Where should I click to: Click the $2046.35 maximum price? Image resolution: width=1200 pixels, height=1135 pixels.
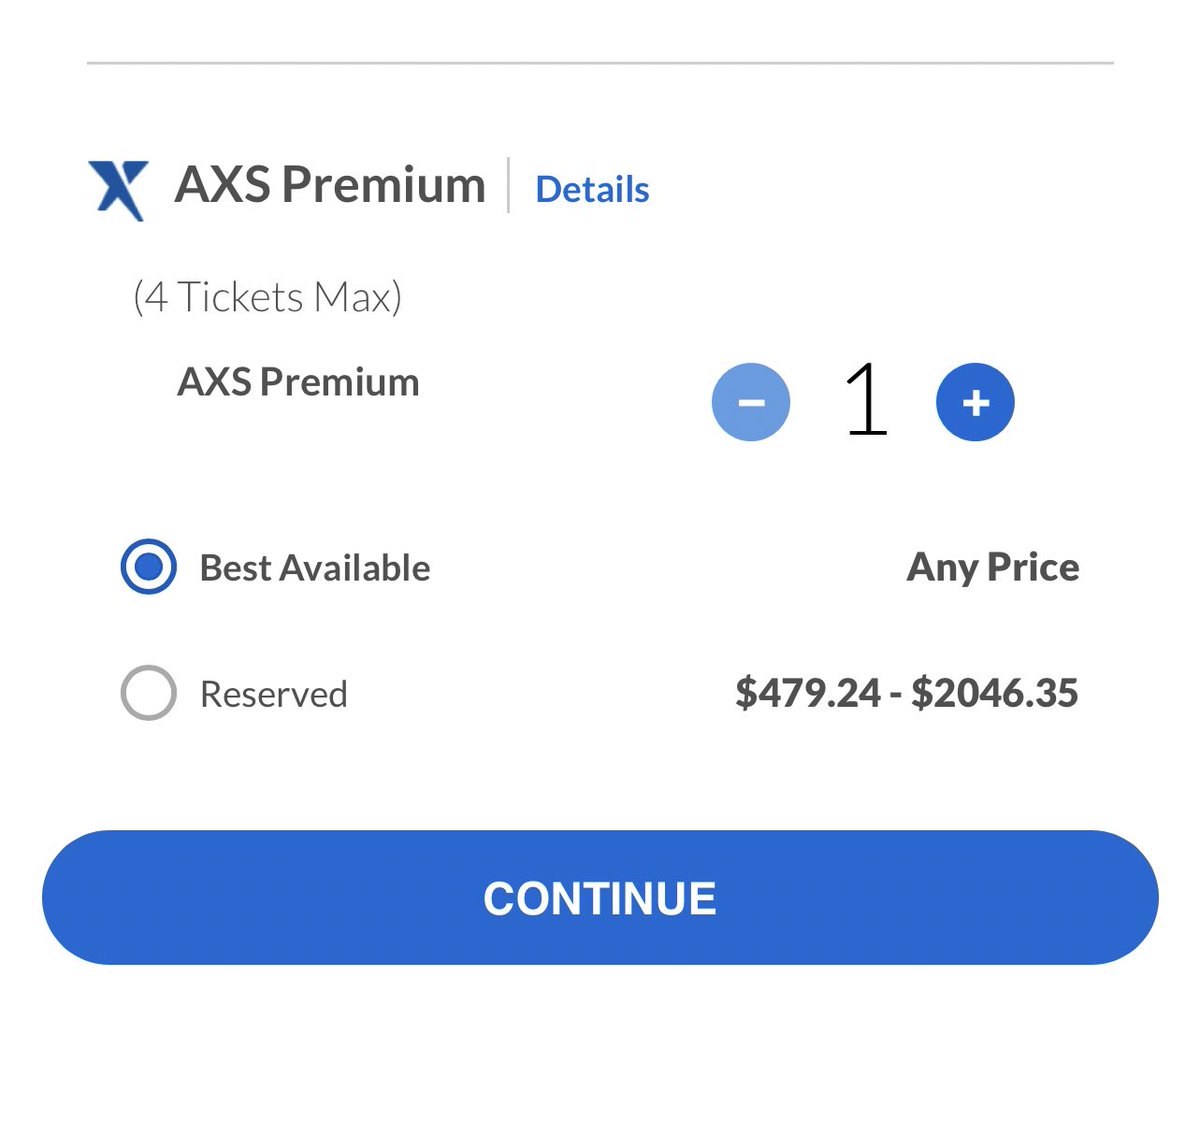[x=995, y=693]
